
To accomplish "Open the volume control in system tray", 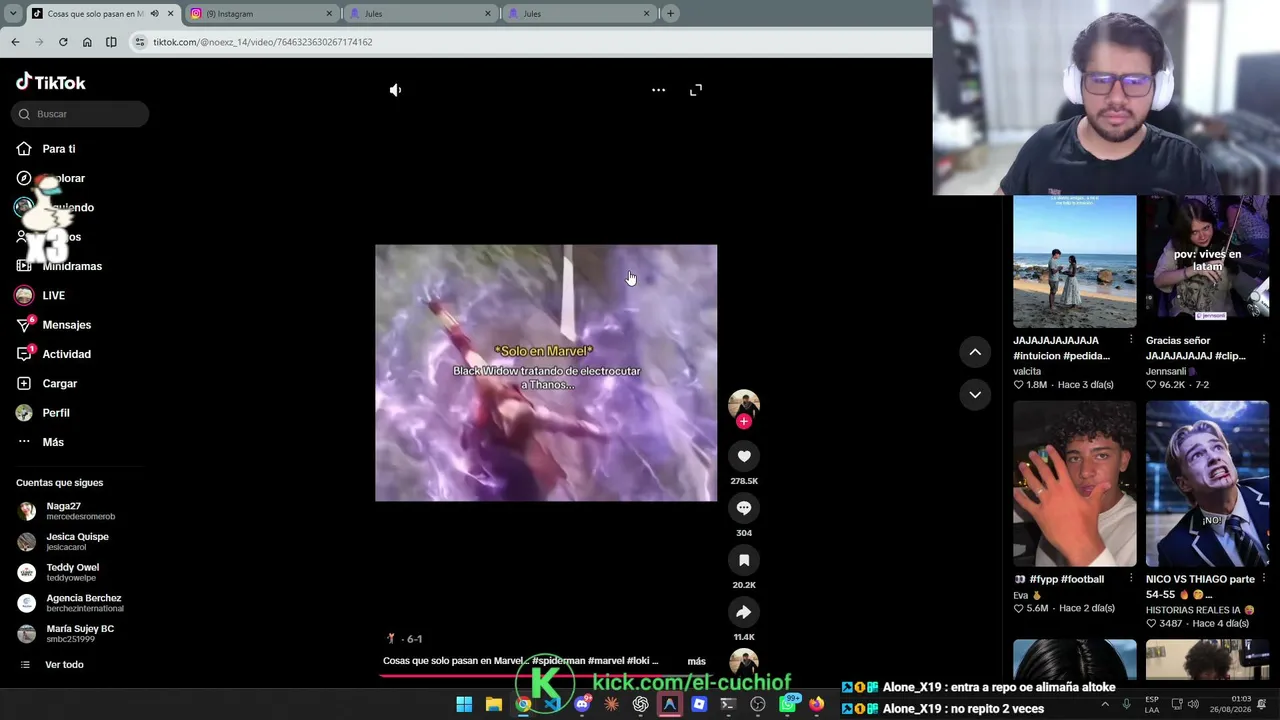I will (x=1193, y=704).
